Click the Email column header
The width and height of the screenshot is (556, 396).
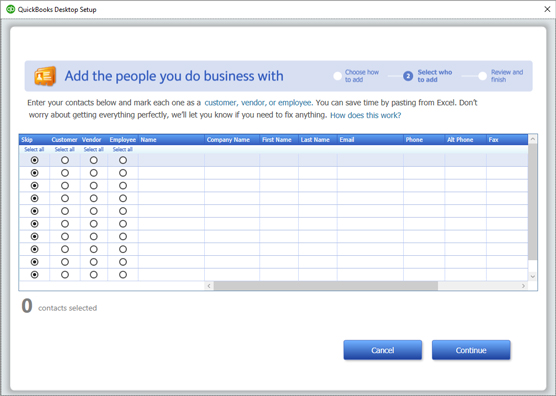tap(370, 140)
